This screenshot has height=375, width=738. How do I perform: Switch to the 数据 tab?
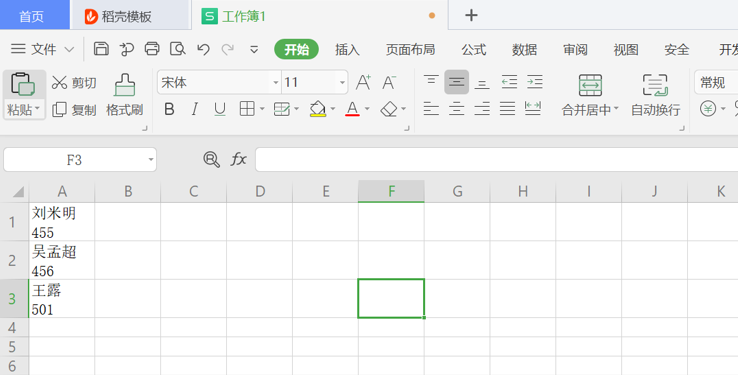click(x=524, y=49)
